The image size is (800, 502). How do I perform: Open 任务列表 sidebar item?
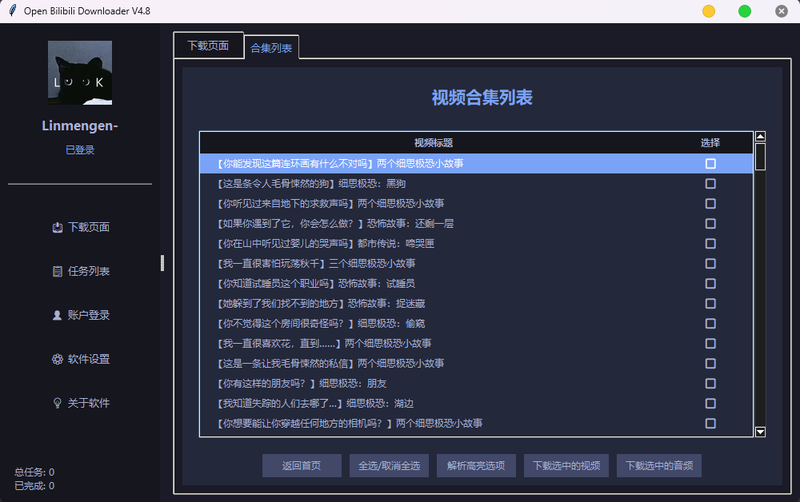pyautogui.click(x=81, y=271)
